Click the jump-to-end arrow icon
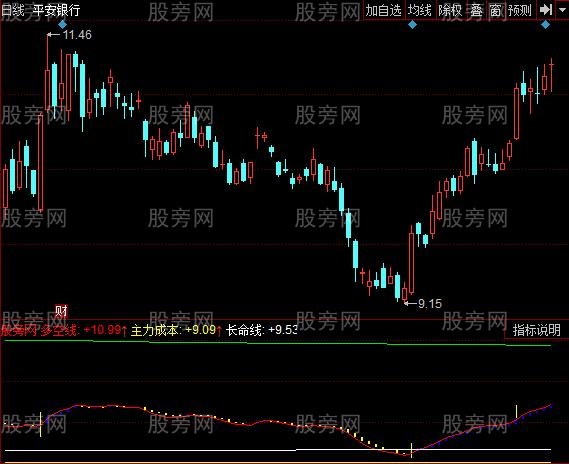The image size is (569, 464). coord(545,10)
